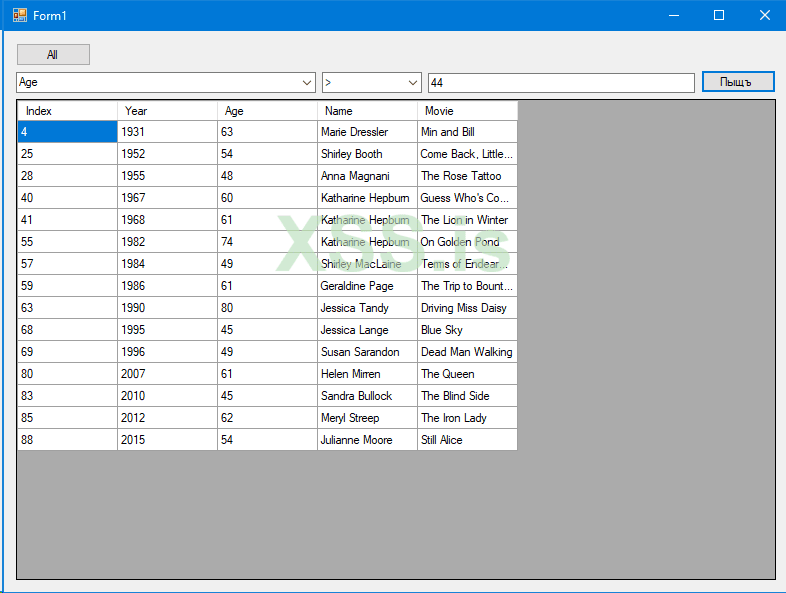
Task: Select year cell 2007
Action: pos(167,374)
